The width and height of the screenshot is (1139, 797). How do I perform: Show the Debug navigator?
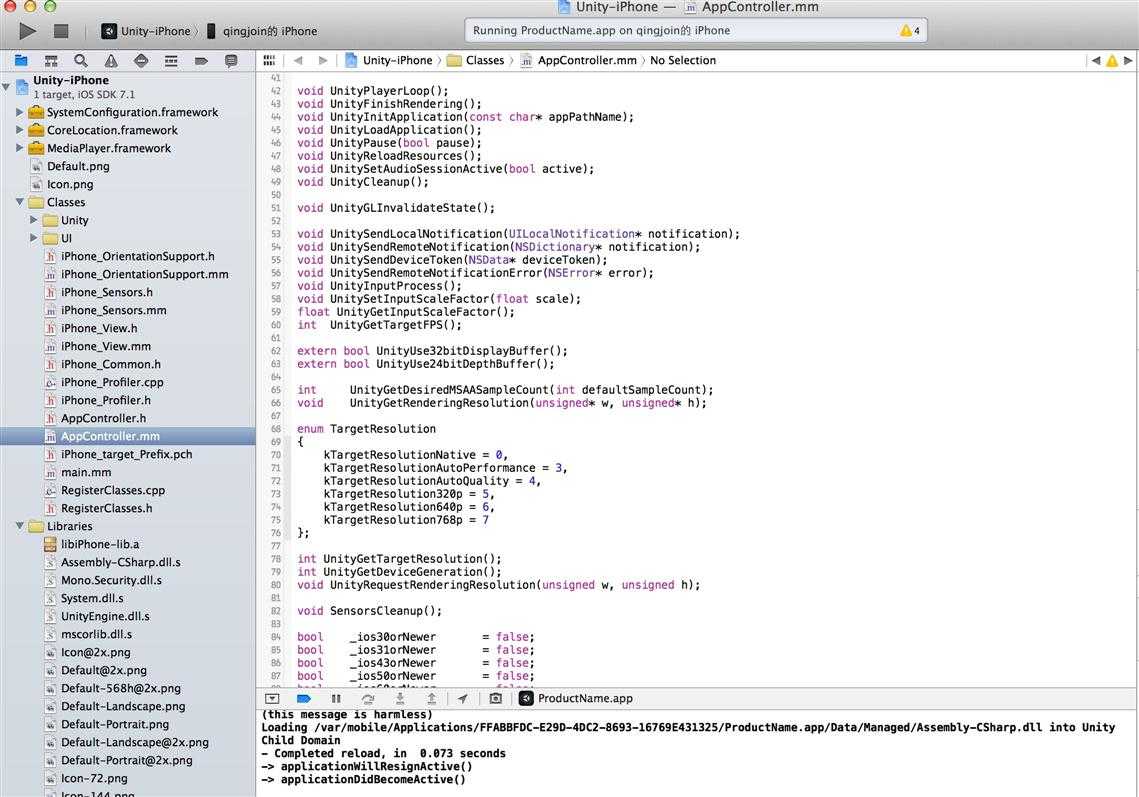(x=171, y=60)
